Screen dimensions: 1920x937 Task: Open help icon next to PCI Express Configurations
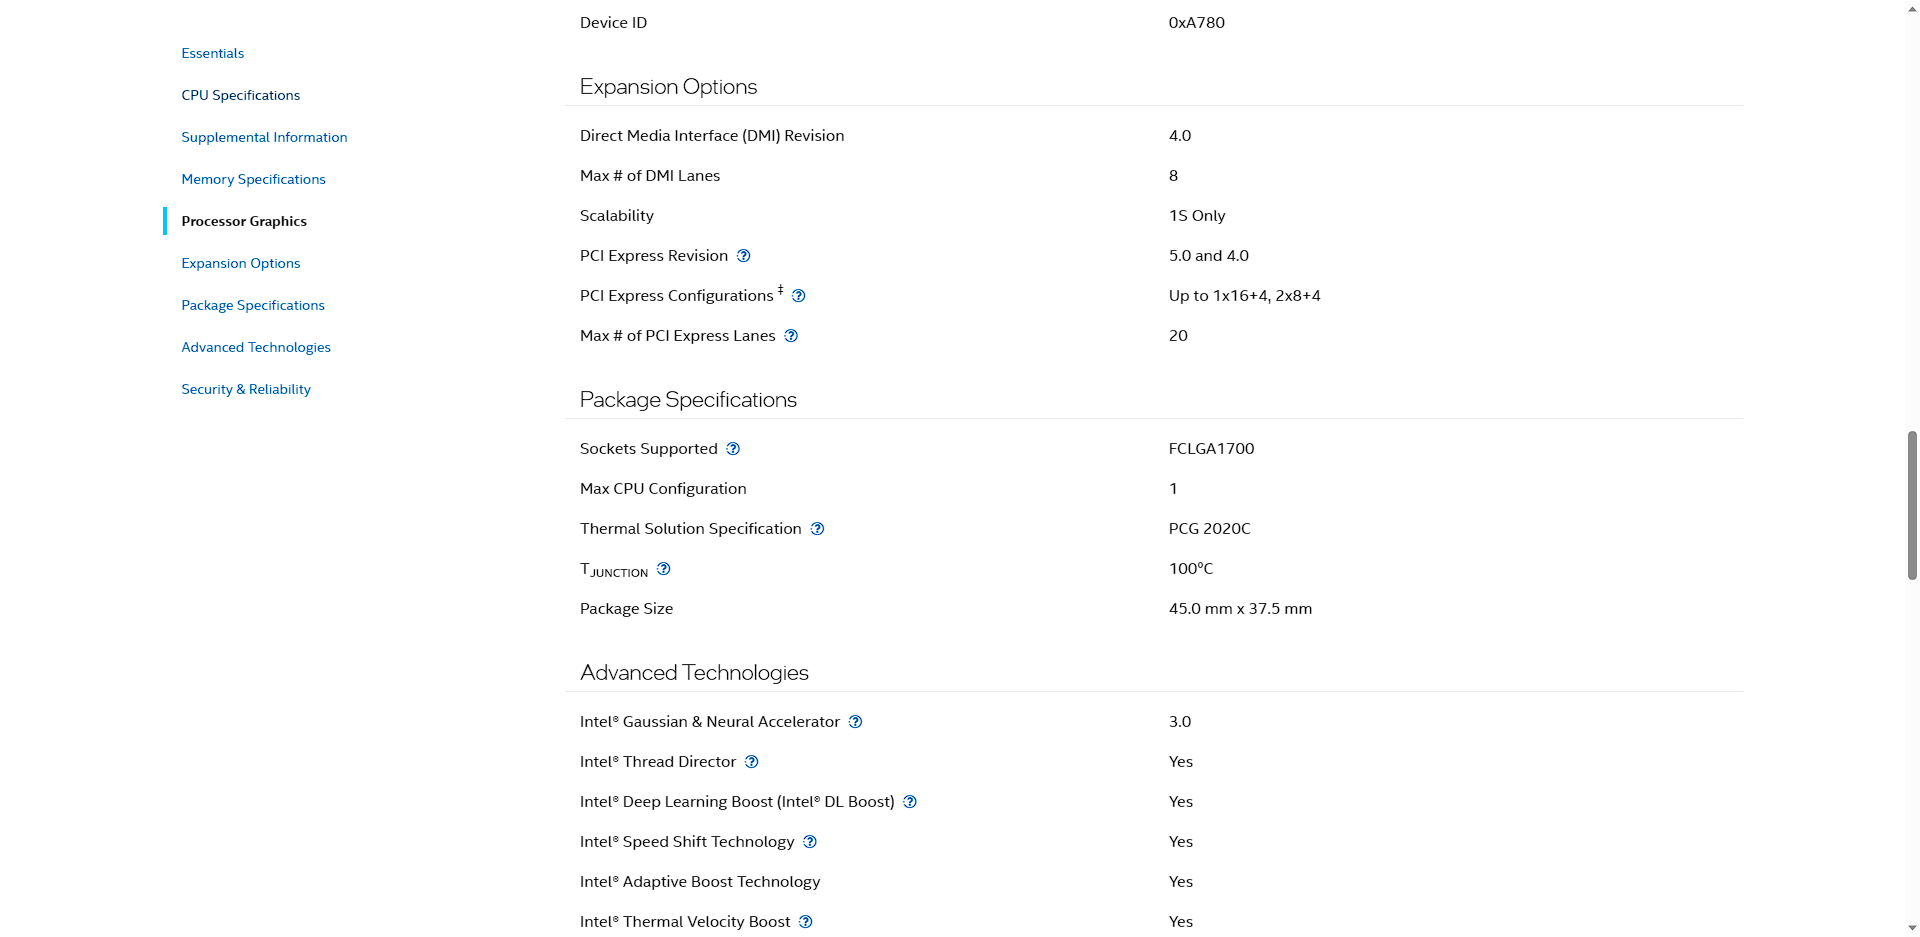(798, 296)
